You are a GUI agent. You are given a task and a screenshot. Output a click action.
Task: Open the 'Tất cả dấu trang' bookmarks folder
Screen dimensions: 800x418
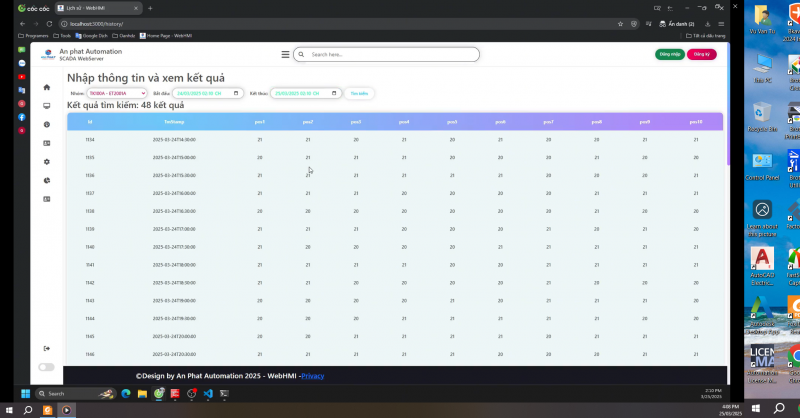pos(706,36)
